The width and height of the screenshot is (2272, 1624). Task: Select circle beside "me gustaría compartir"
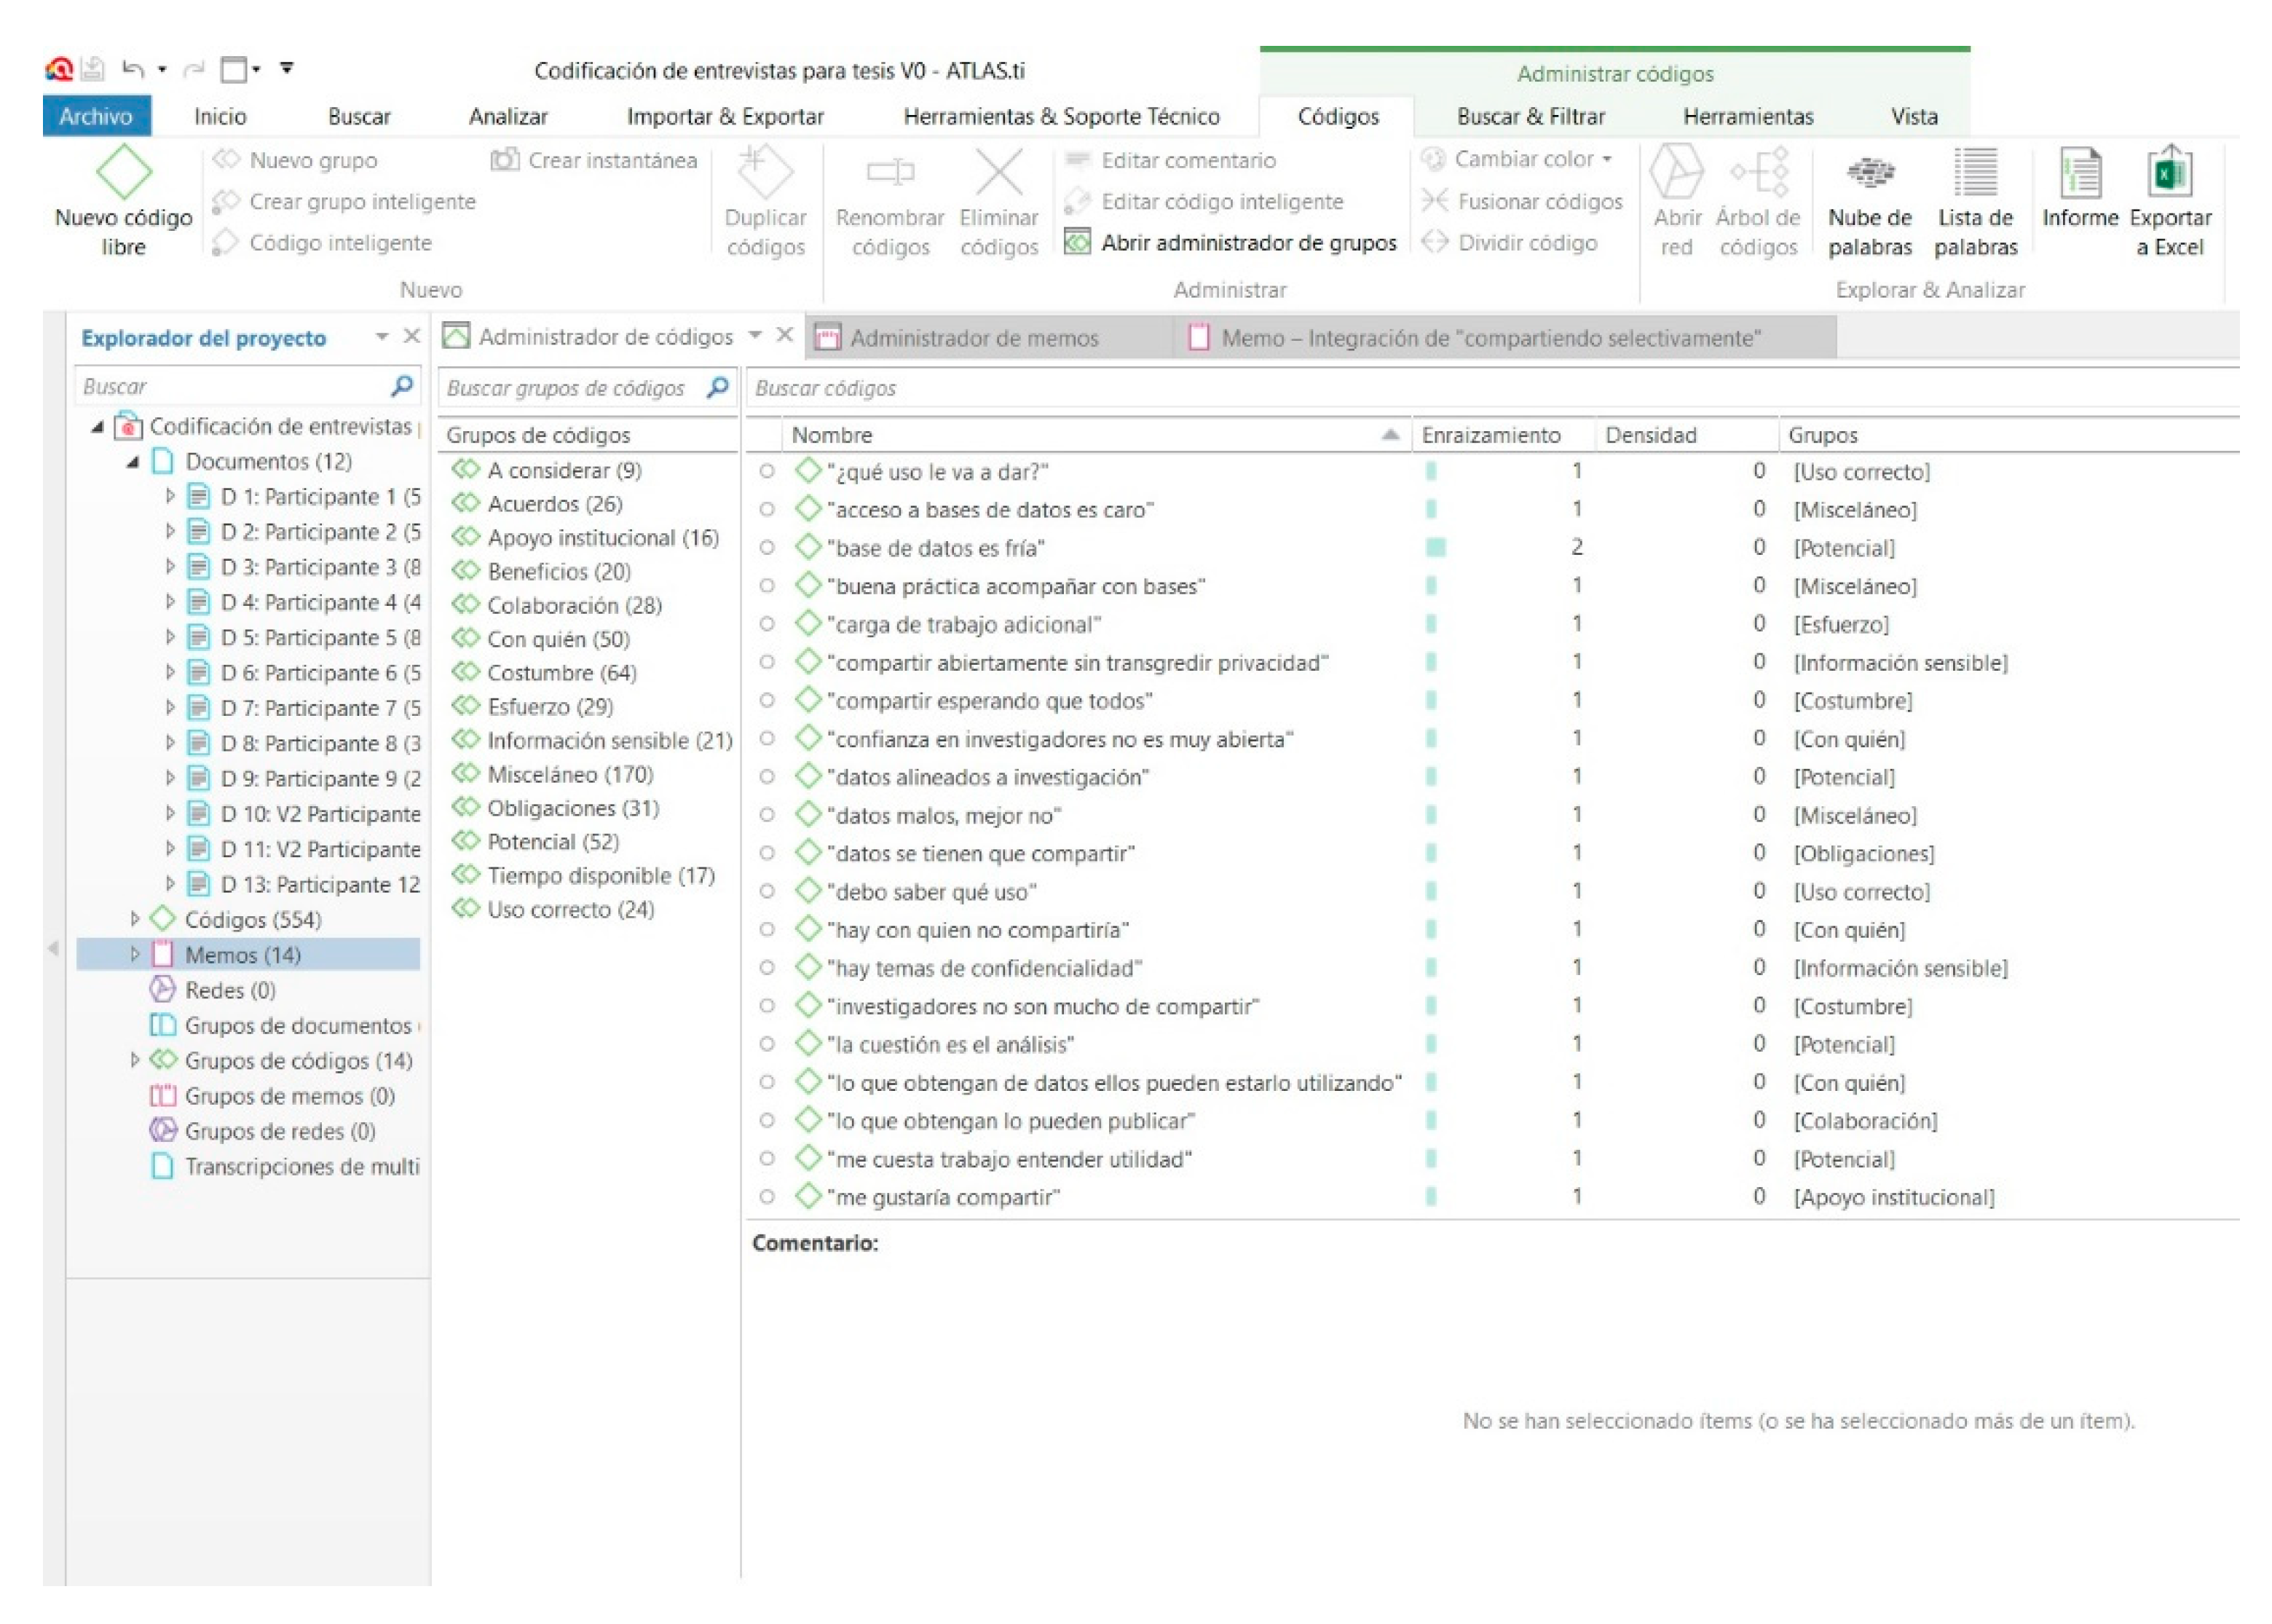click(767, 1197)
